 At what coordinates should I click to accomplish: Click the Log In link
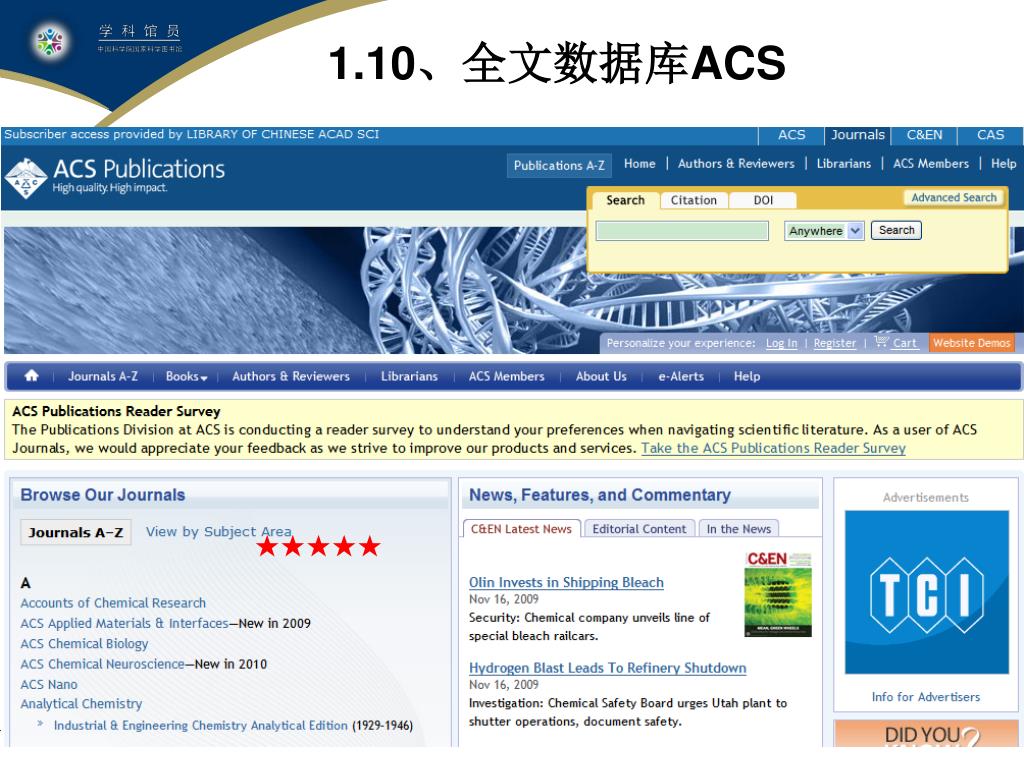781,343
